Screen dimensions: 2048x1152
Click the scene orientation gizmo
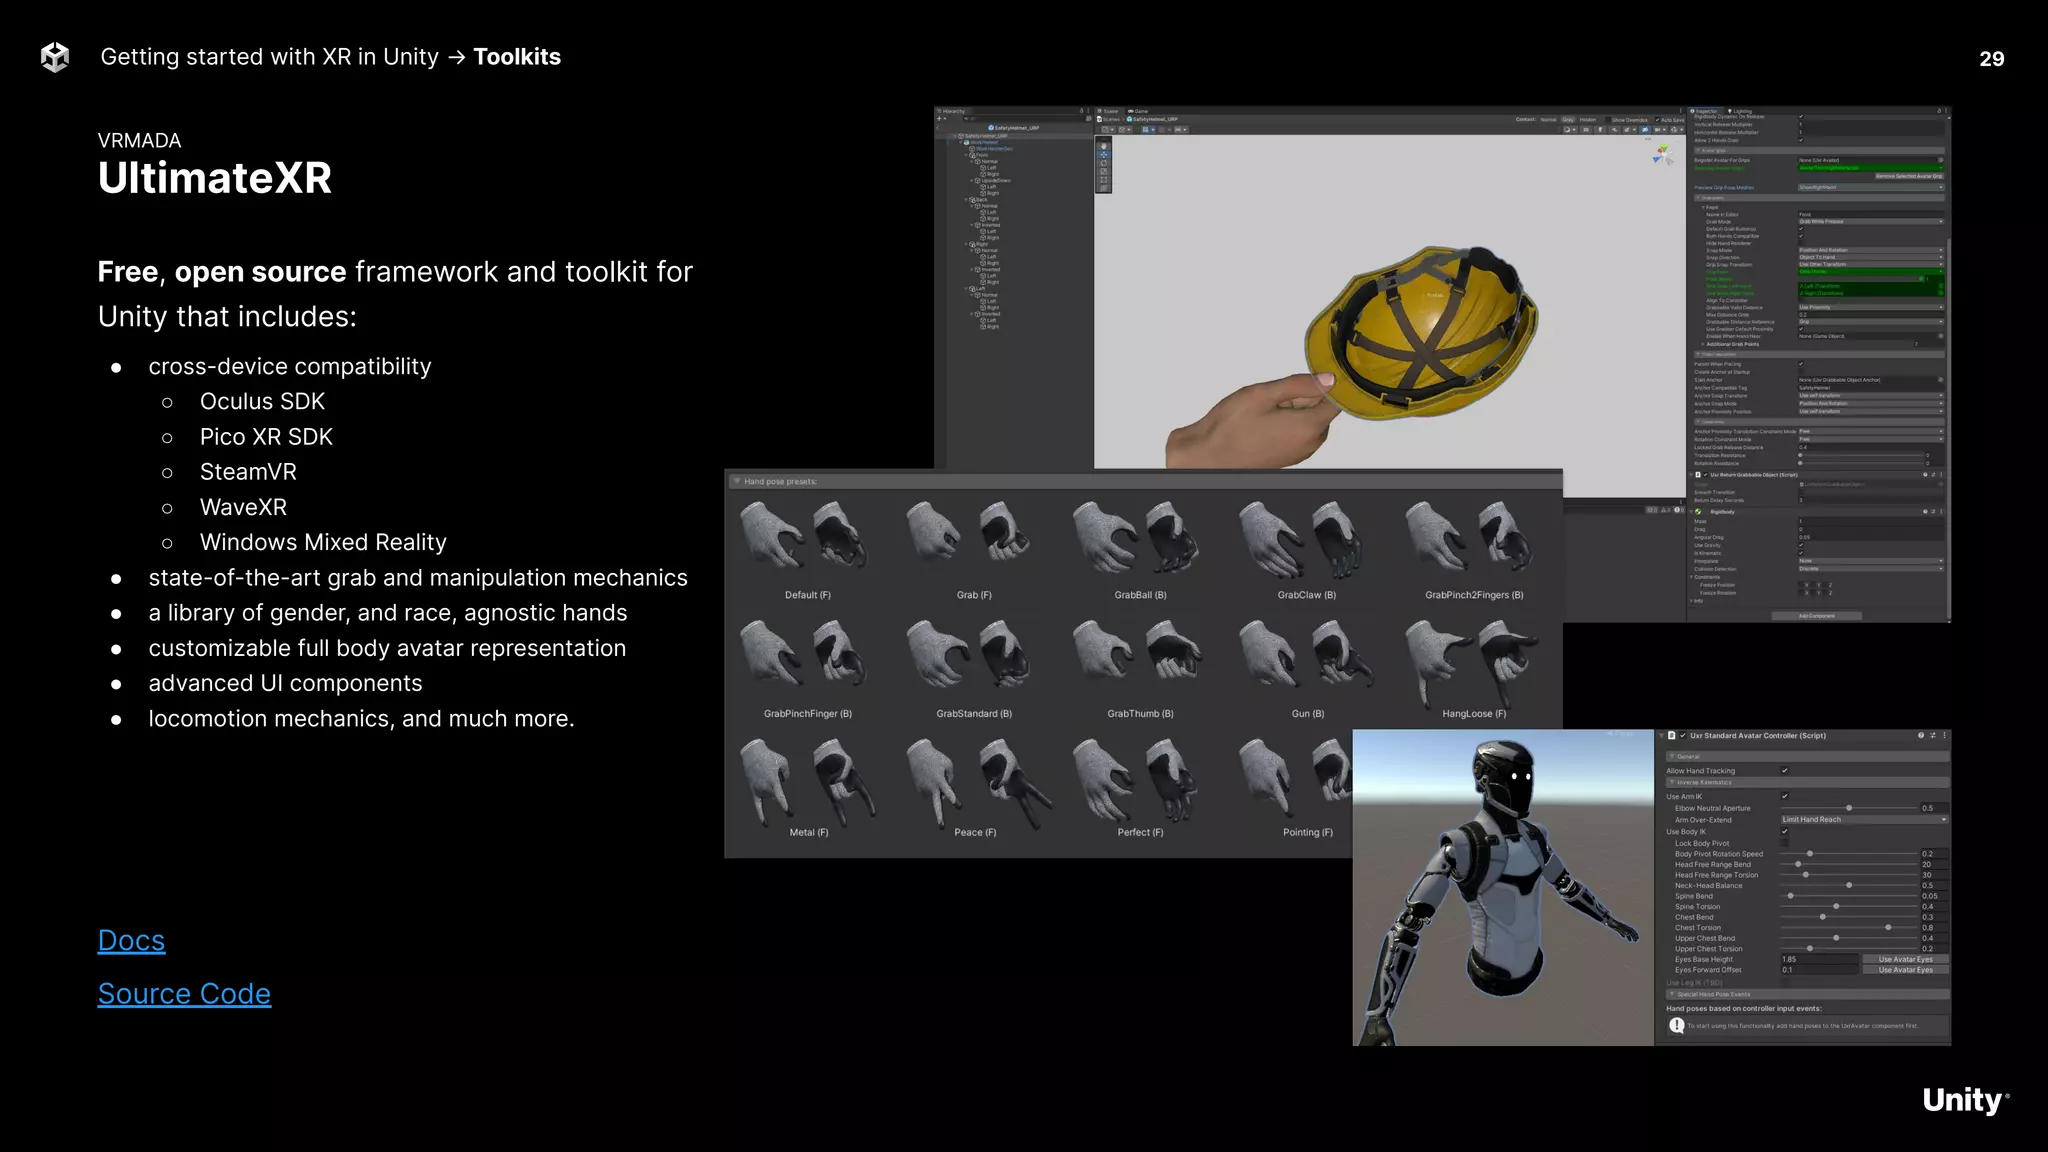point(1662,155)
